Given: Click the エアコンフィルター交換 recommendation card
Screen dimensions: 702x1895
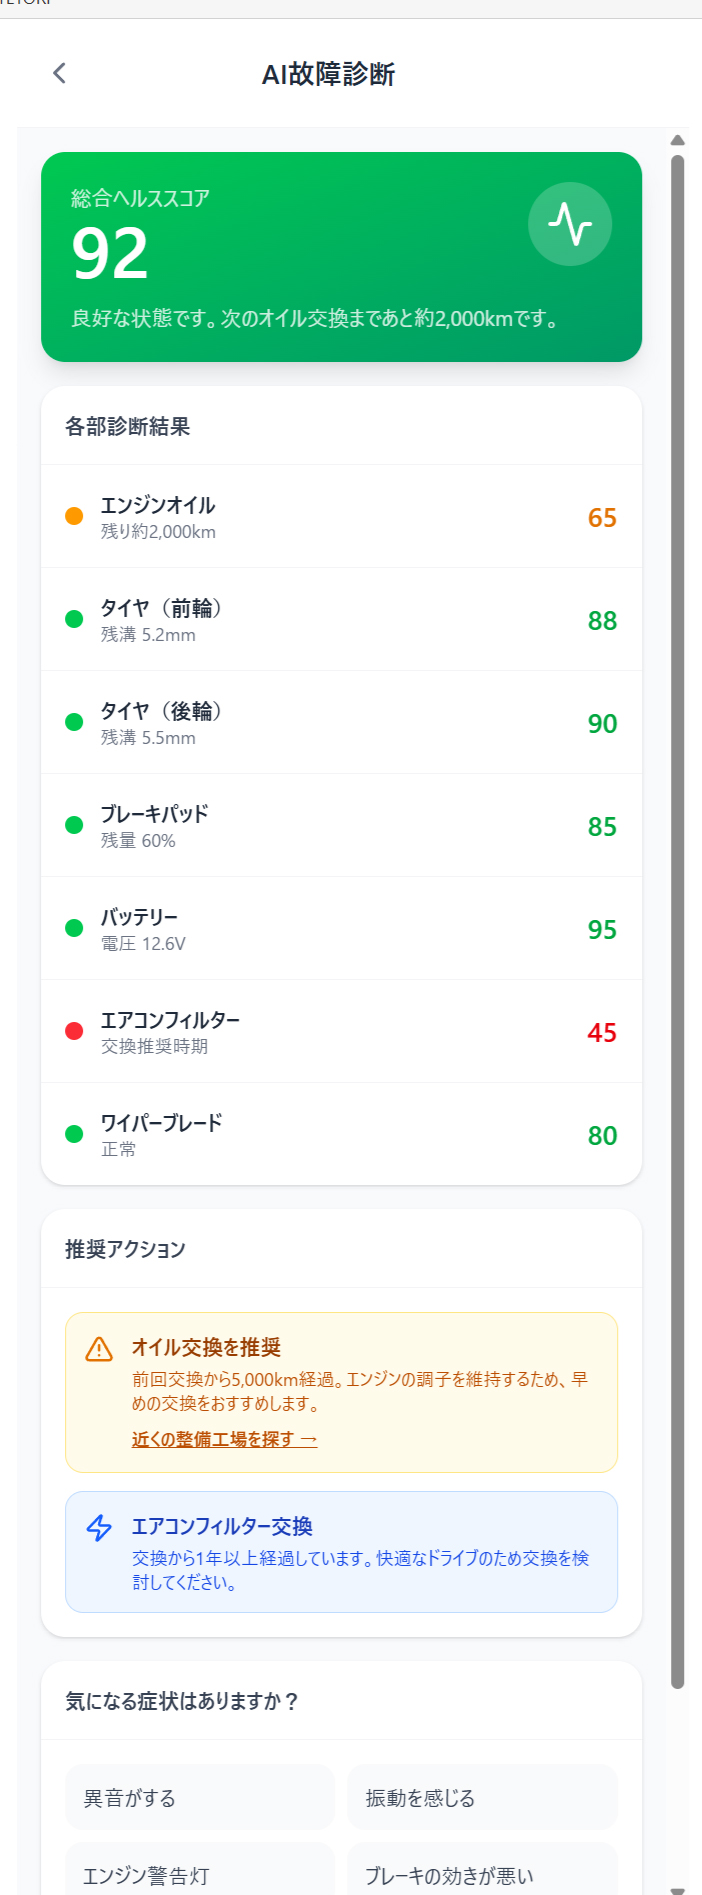Looking at the screenshot, I should [341, 1552].
